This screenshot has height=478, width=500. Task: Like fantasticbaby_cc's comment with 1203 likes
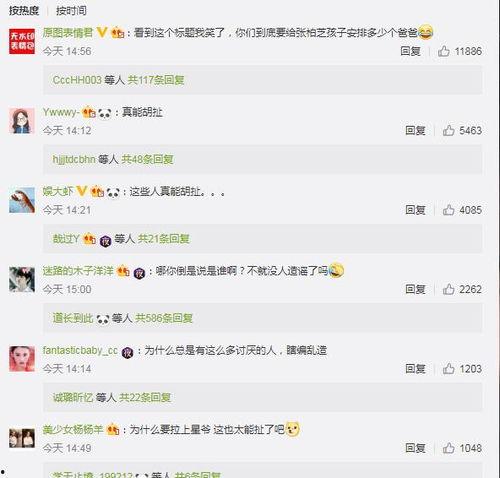pyautogui.click(x=449, y=368)
